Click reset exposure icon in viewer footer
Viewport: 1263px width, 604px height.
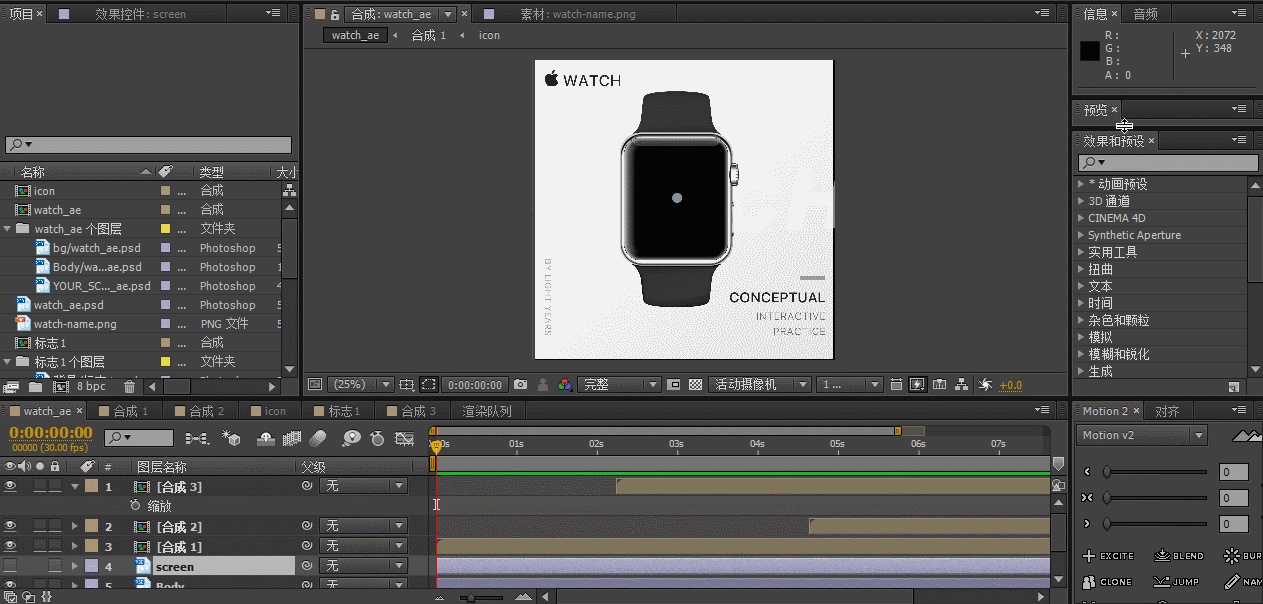(985, 384)
